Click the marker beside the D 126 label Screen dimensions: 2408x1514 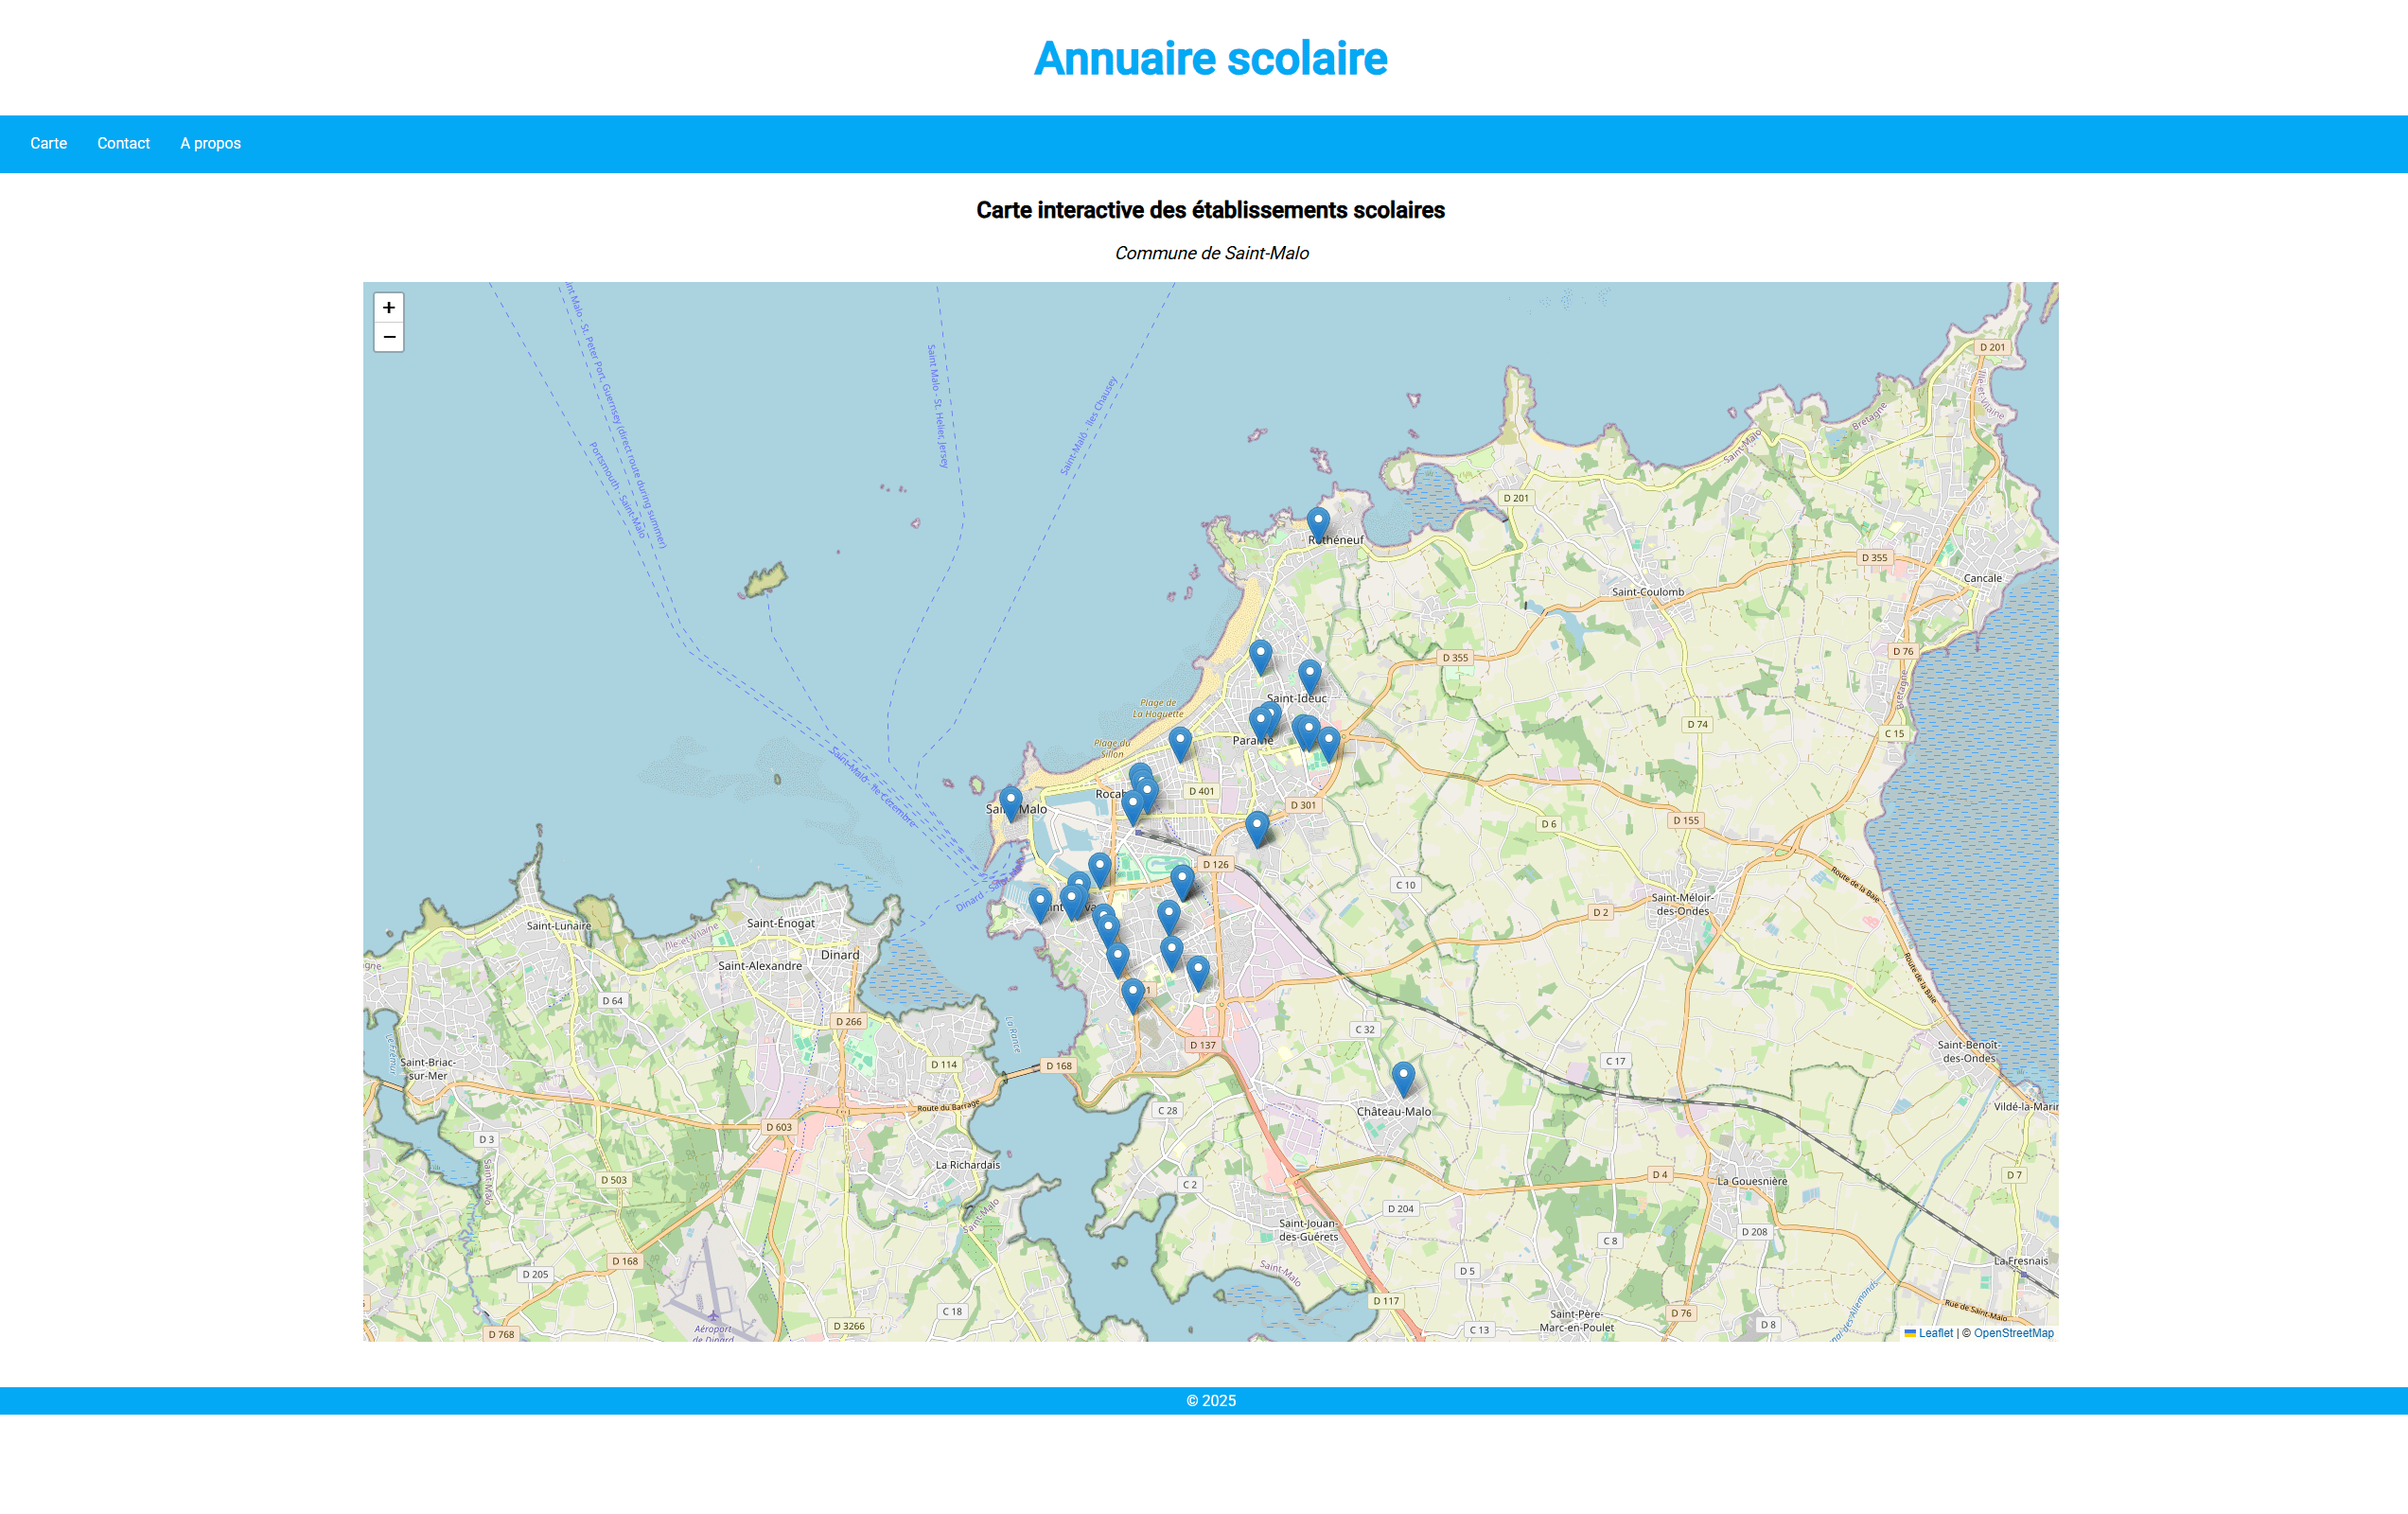point(1182,880)
